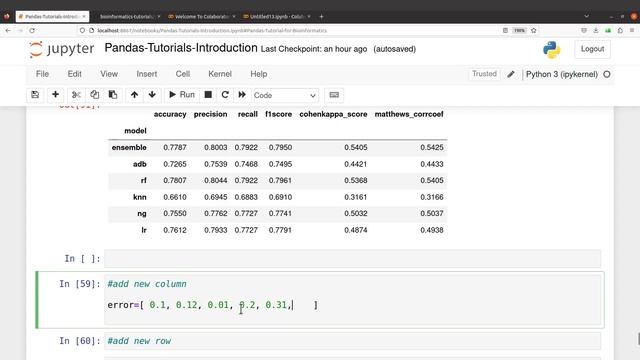This screenshot has height=360, width=640.
Task: Click the Logout button
Action: tap(592, 49)
